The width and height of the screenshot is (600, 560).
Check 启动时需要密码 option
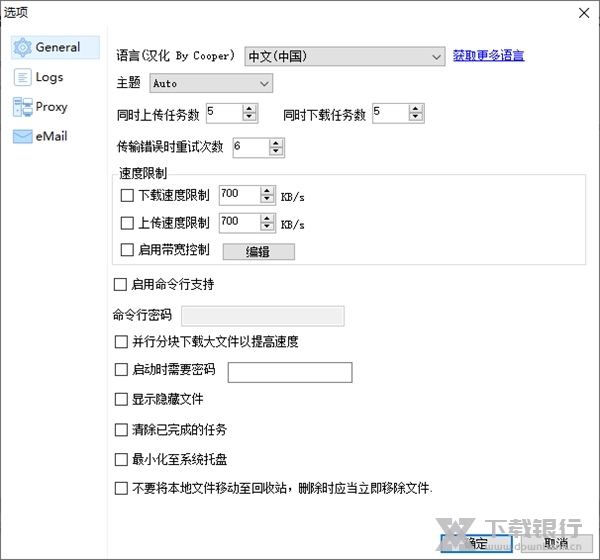click(x=121, y=369)
